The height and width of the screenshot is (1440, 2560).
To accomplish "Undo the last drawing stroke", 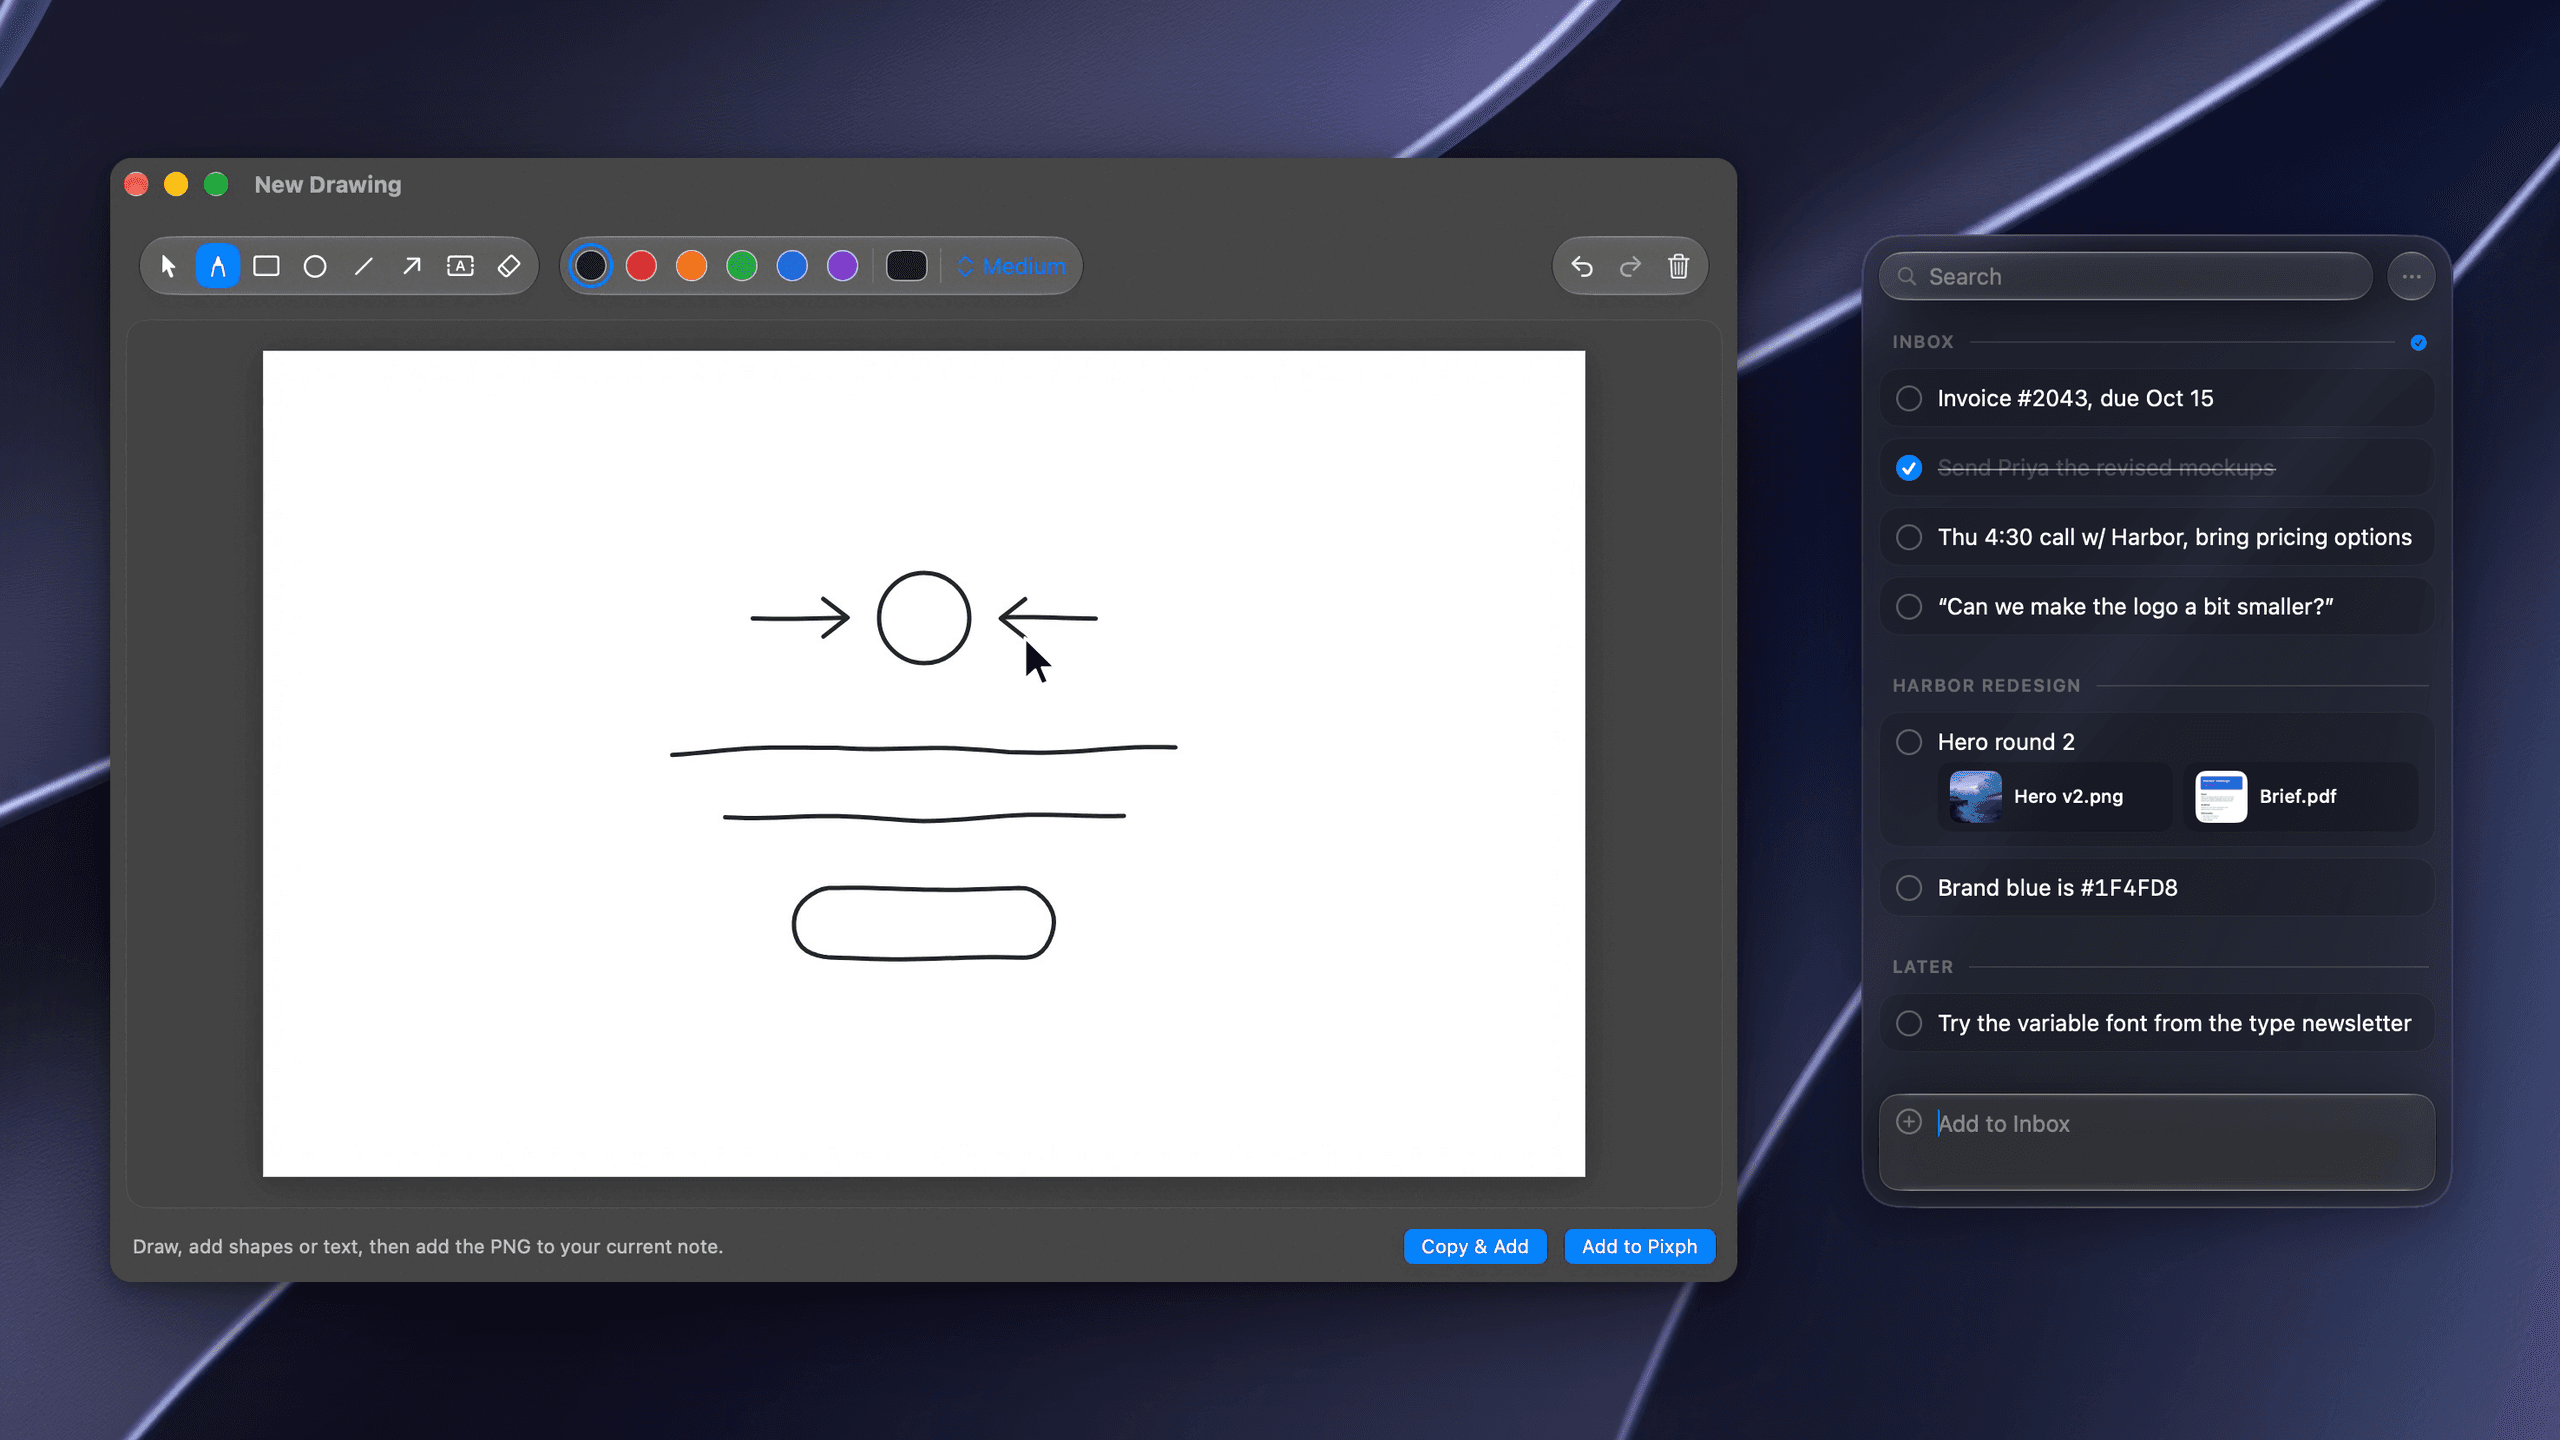I will point(1582,266).
